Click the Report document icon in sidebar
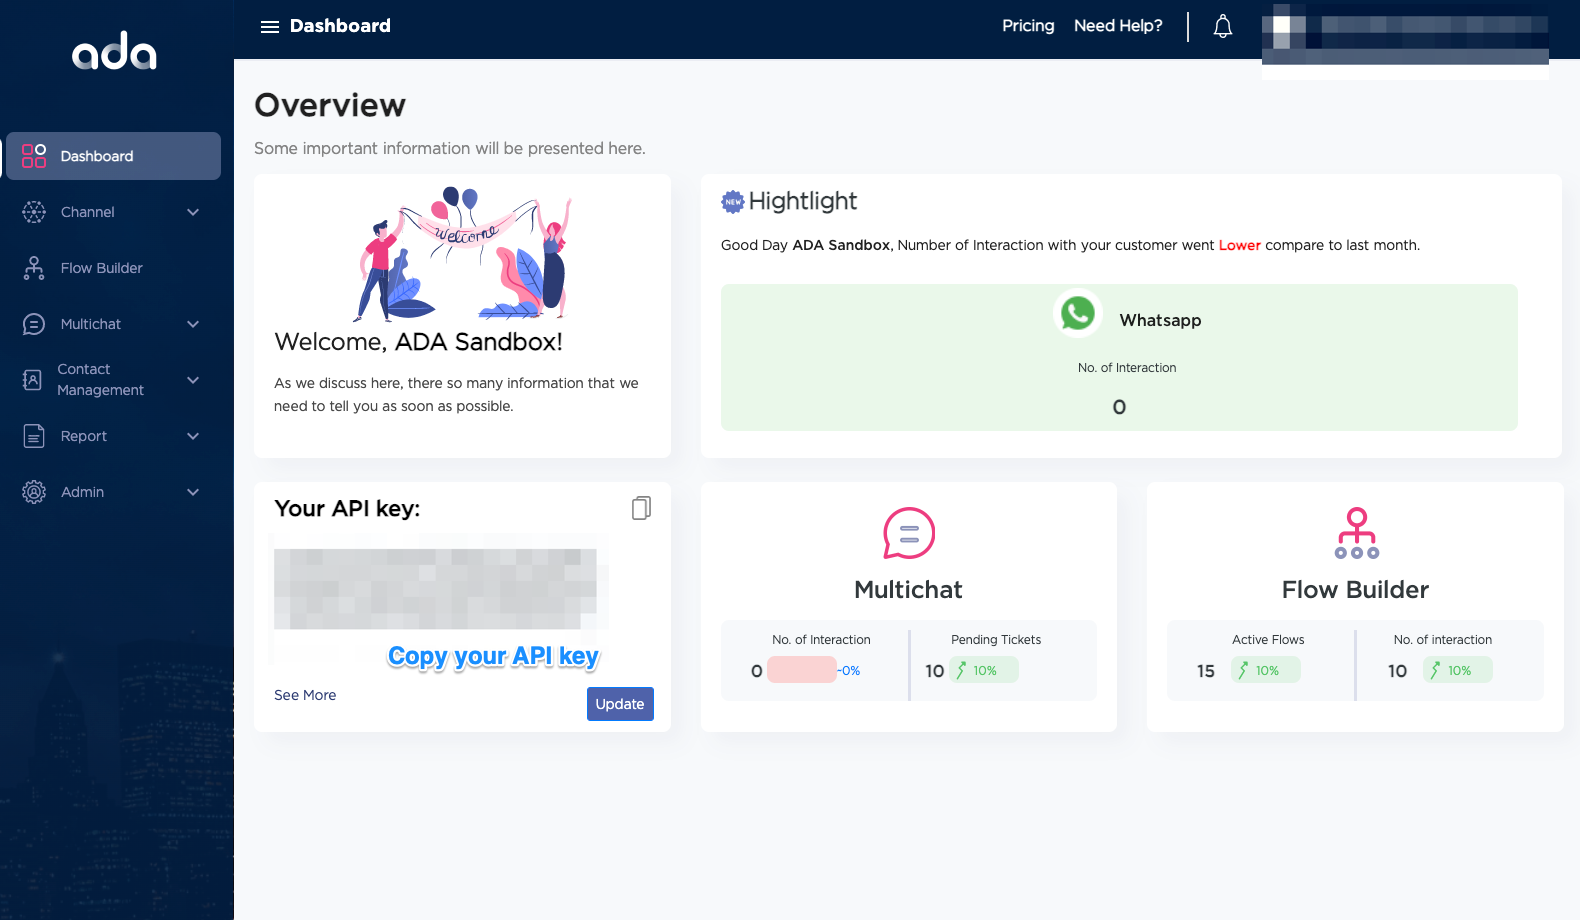This screenshot has width=1580, height=920. [x=34, y=436]
